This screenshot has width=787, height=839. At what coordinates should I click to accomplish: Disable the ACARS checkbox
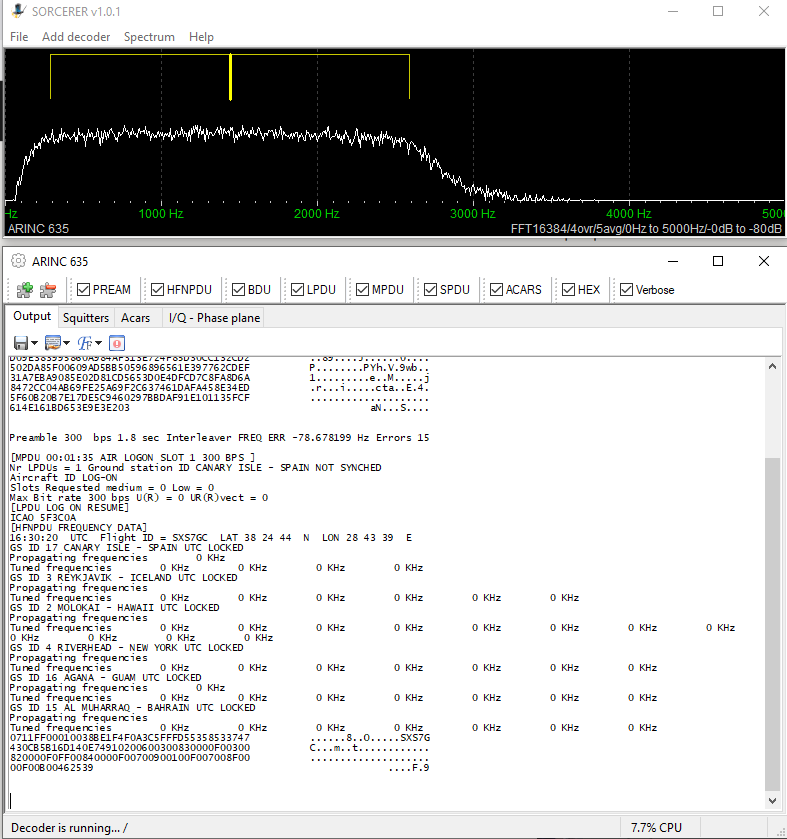[x=496, y=289]
